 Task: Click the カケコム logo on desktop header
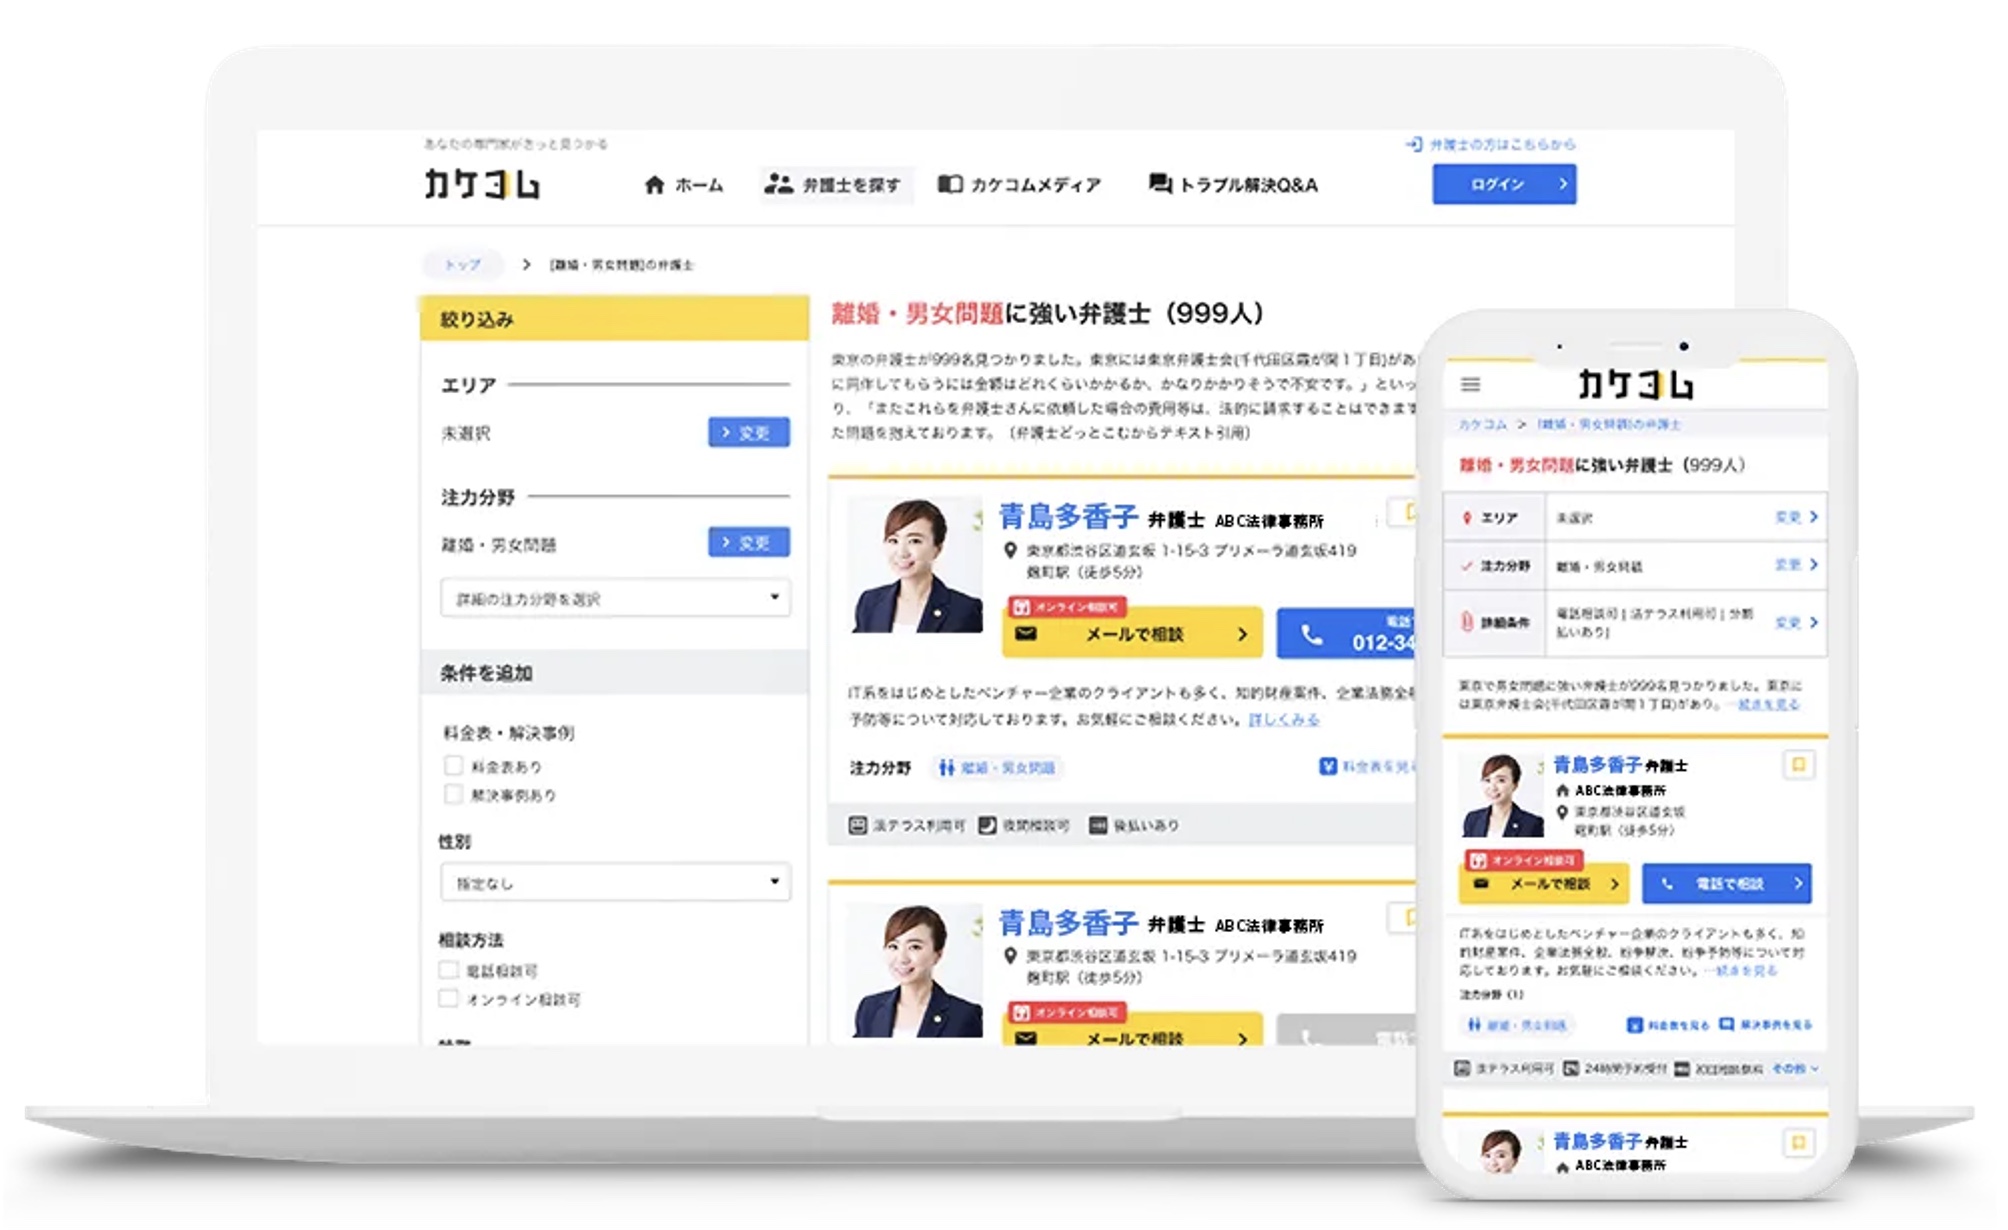point(482,184)
